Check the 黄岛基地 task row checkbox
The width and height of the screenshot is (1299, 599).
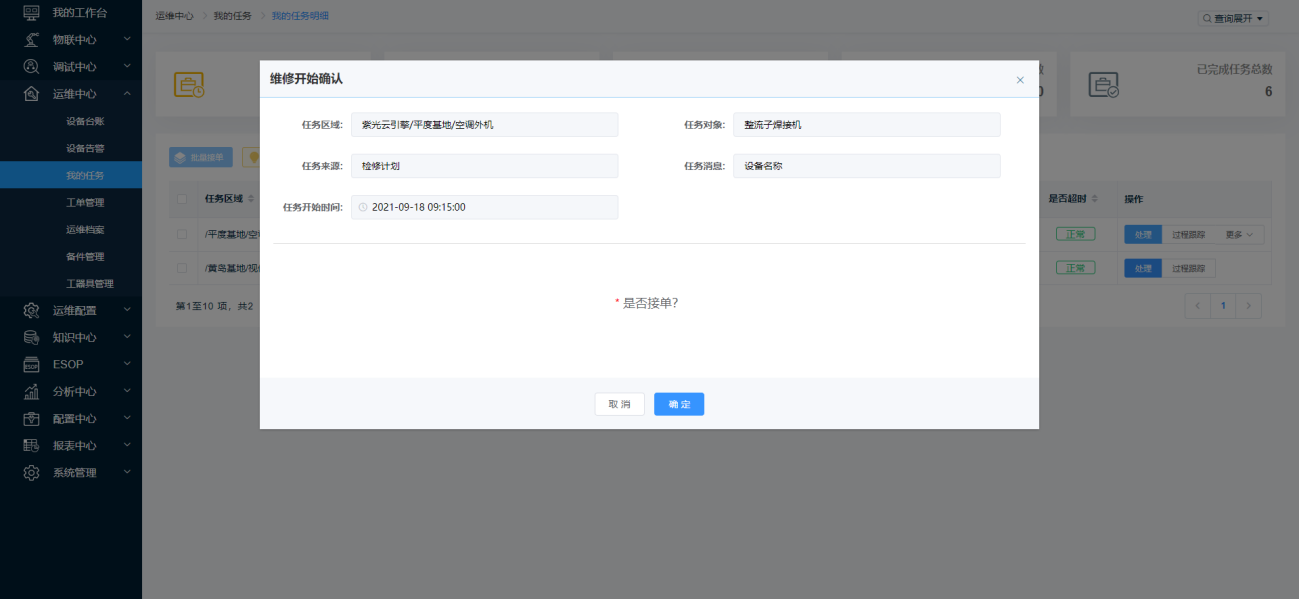pyautogui.click(x=181, y=268)
